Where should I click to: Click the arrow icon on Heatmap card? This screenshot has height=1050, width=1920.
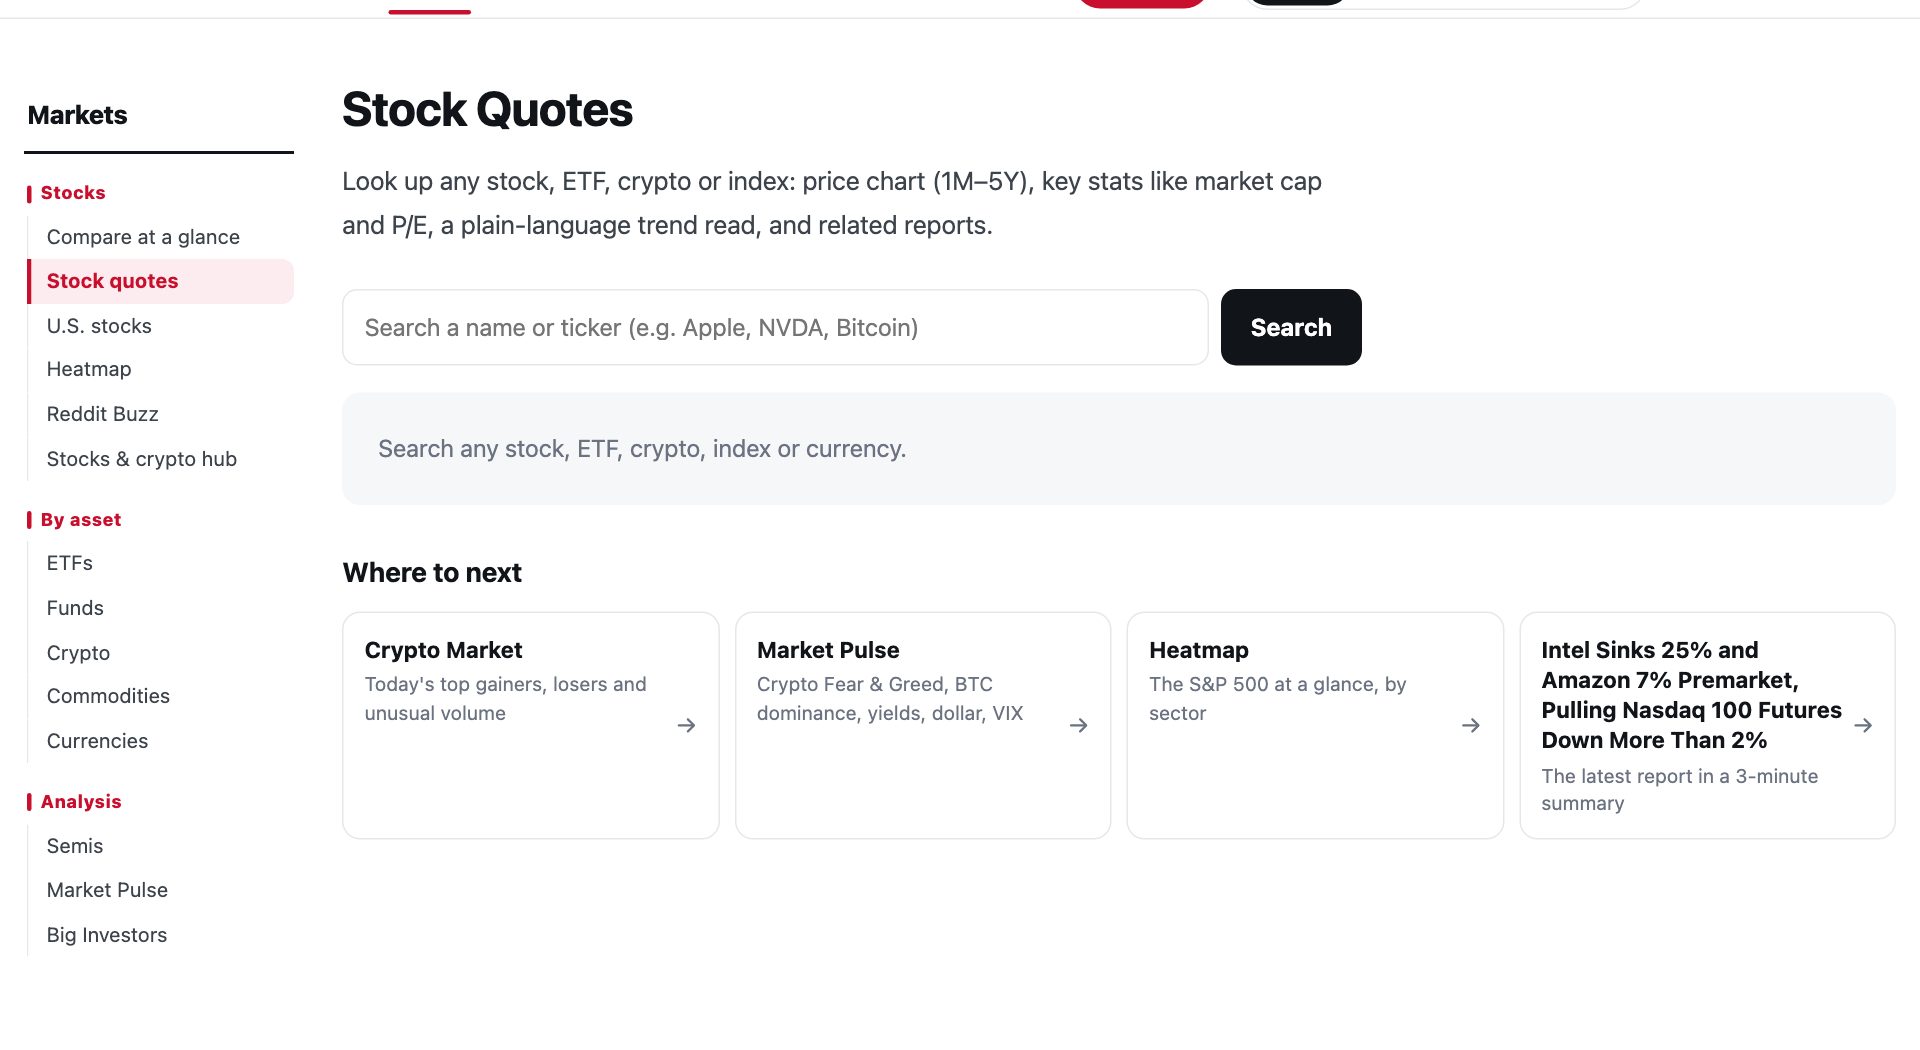pyautogui.click(x=1470, y=725)
